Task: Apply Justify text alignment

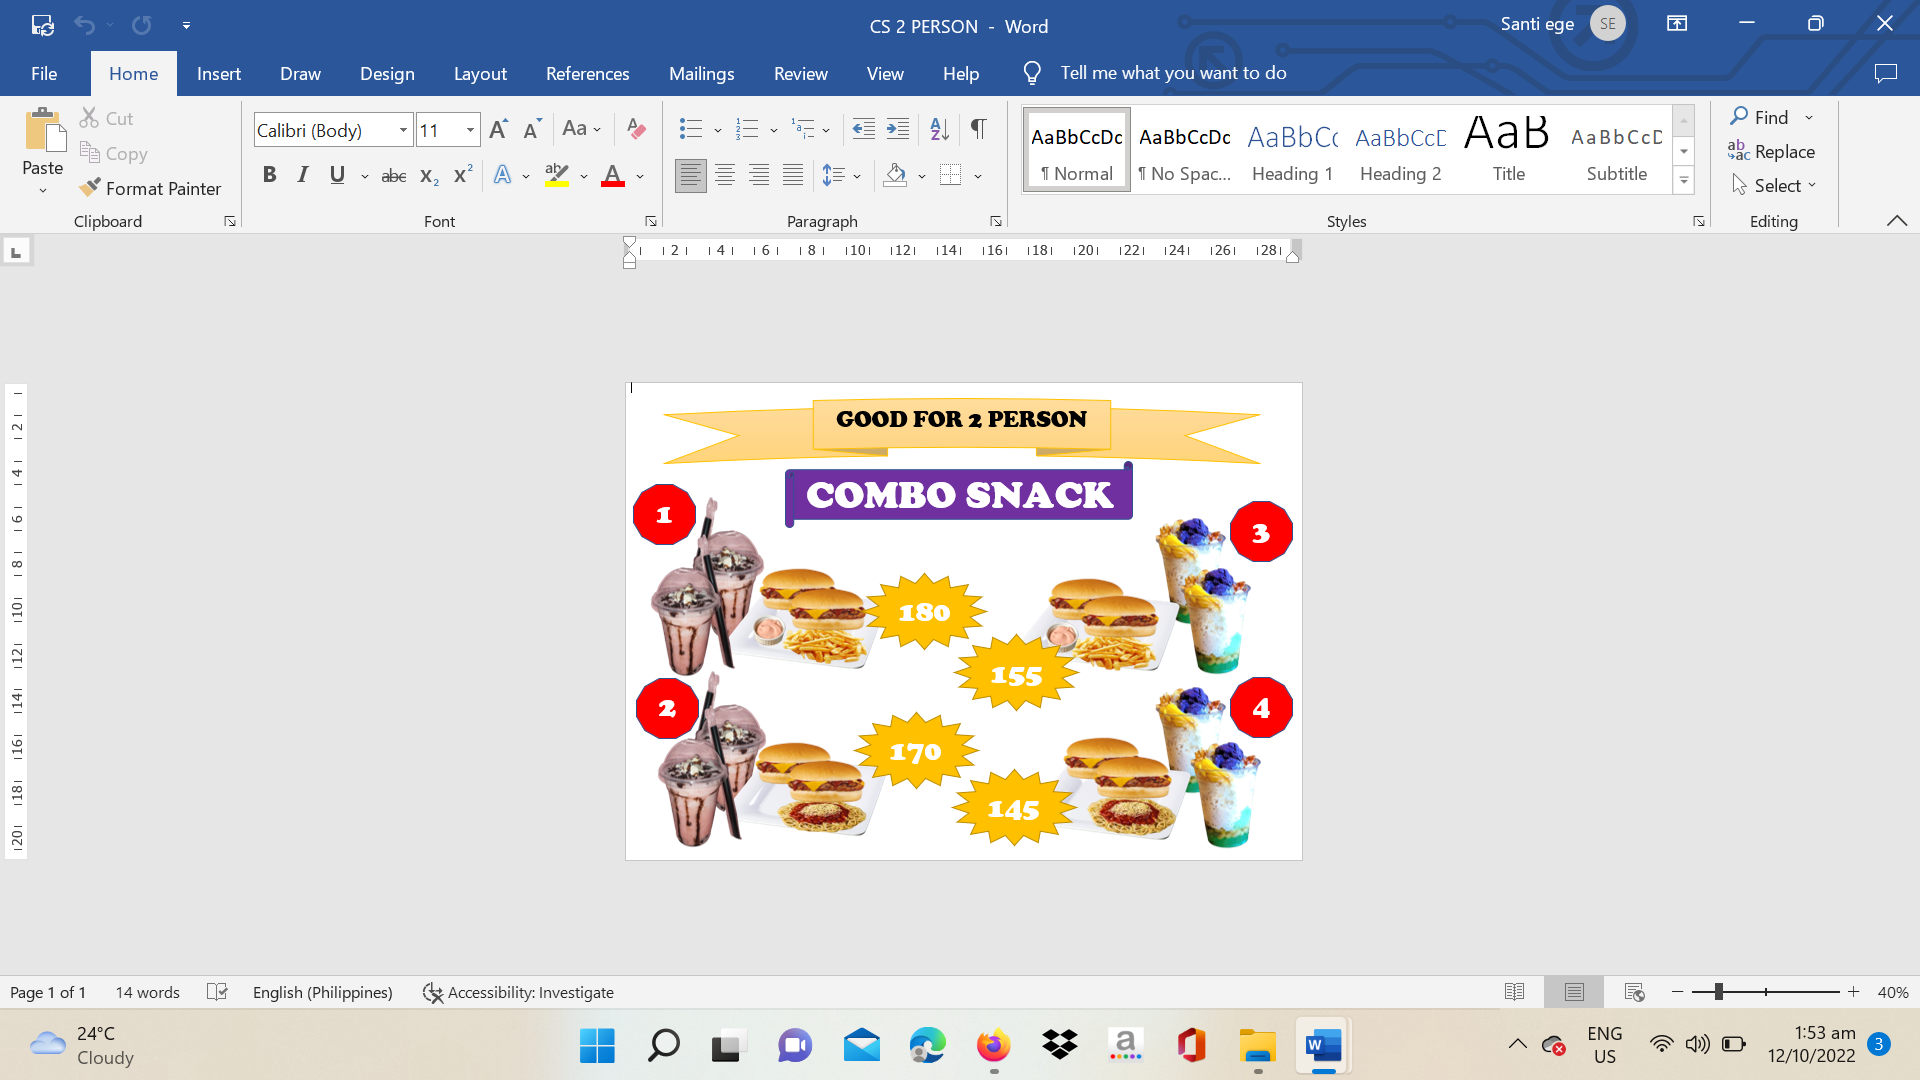Action: click(x=793, y=176)
